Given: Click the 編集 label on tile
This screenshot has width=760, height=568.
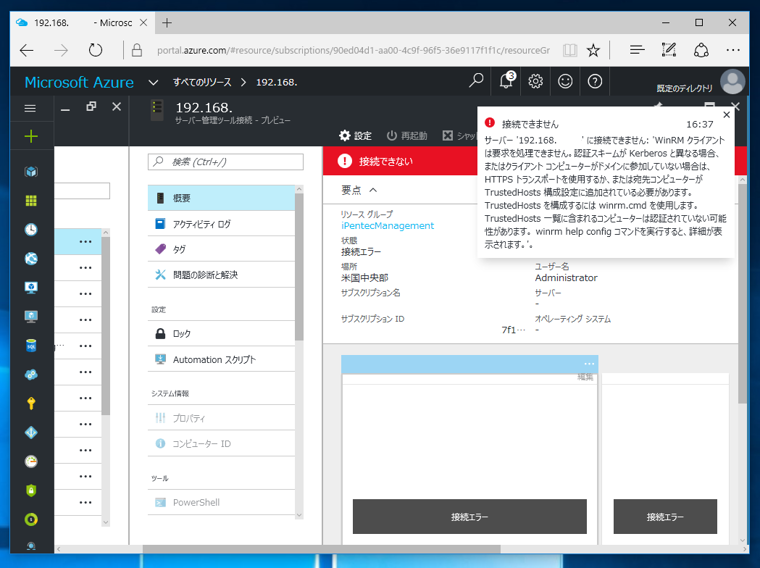Looking at the screenshot, I should (x=585, y=377).
